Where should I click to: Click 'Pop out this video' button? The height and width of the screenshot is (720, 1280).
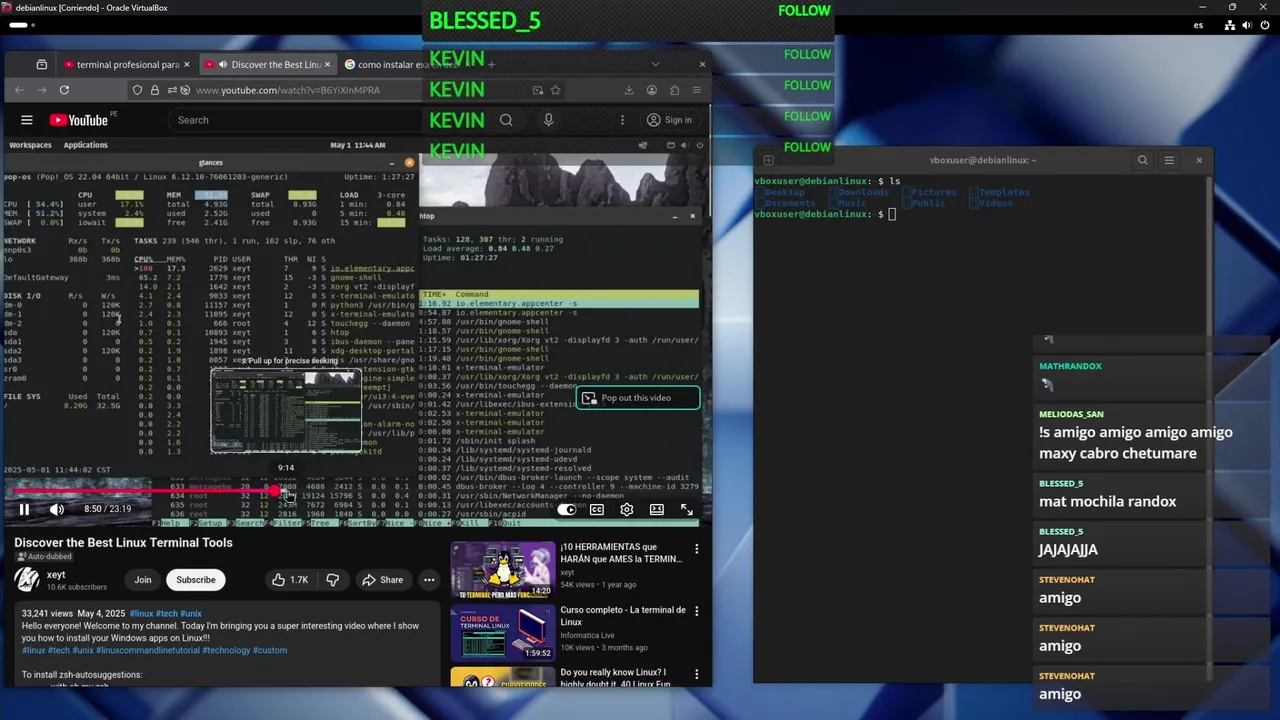point(637,398)
